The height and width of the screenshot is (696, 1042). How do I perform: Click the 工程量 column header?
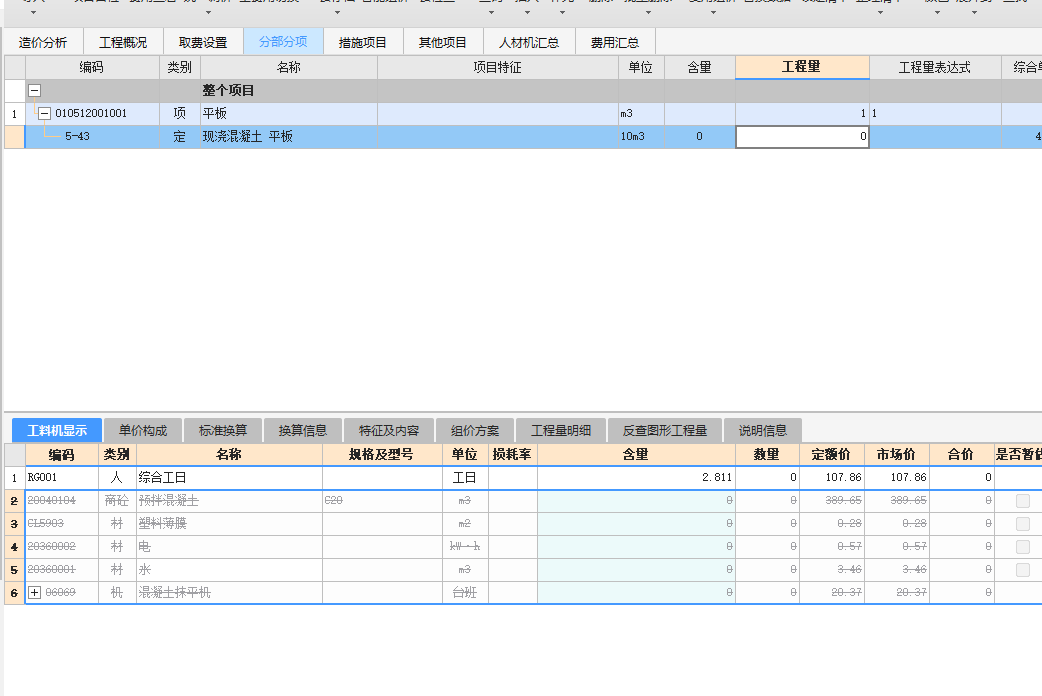tap(801, 67)
